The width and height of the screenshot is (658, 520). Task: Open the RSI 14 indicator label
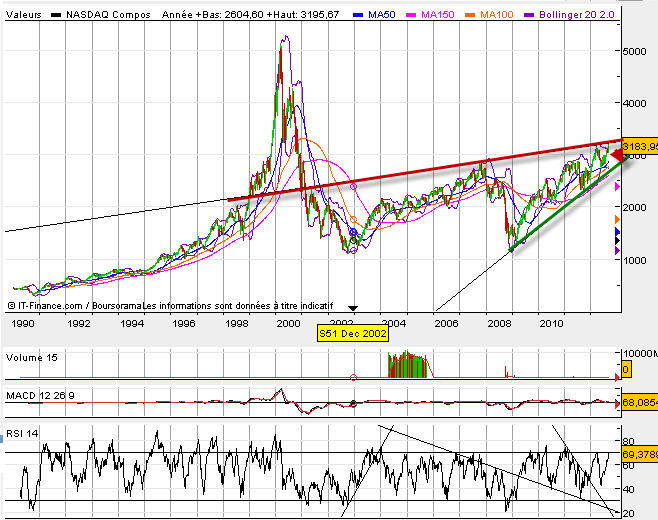(x=24, y=432)
